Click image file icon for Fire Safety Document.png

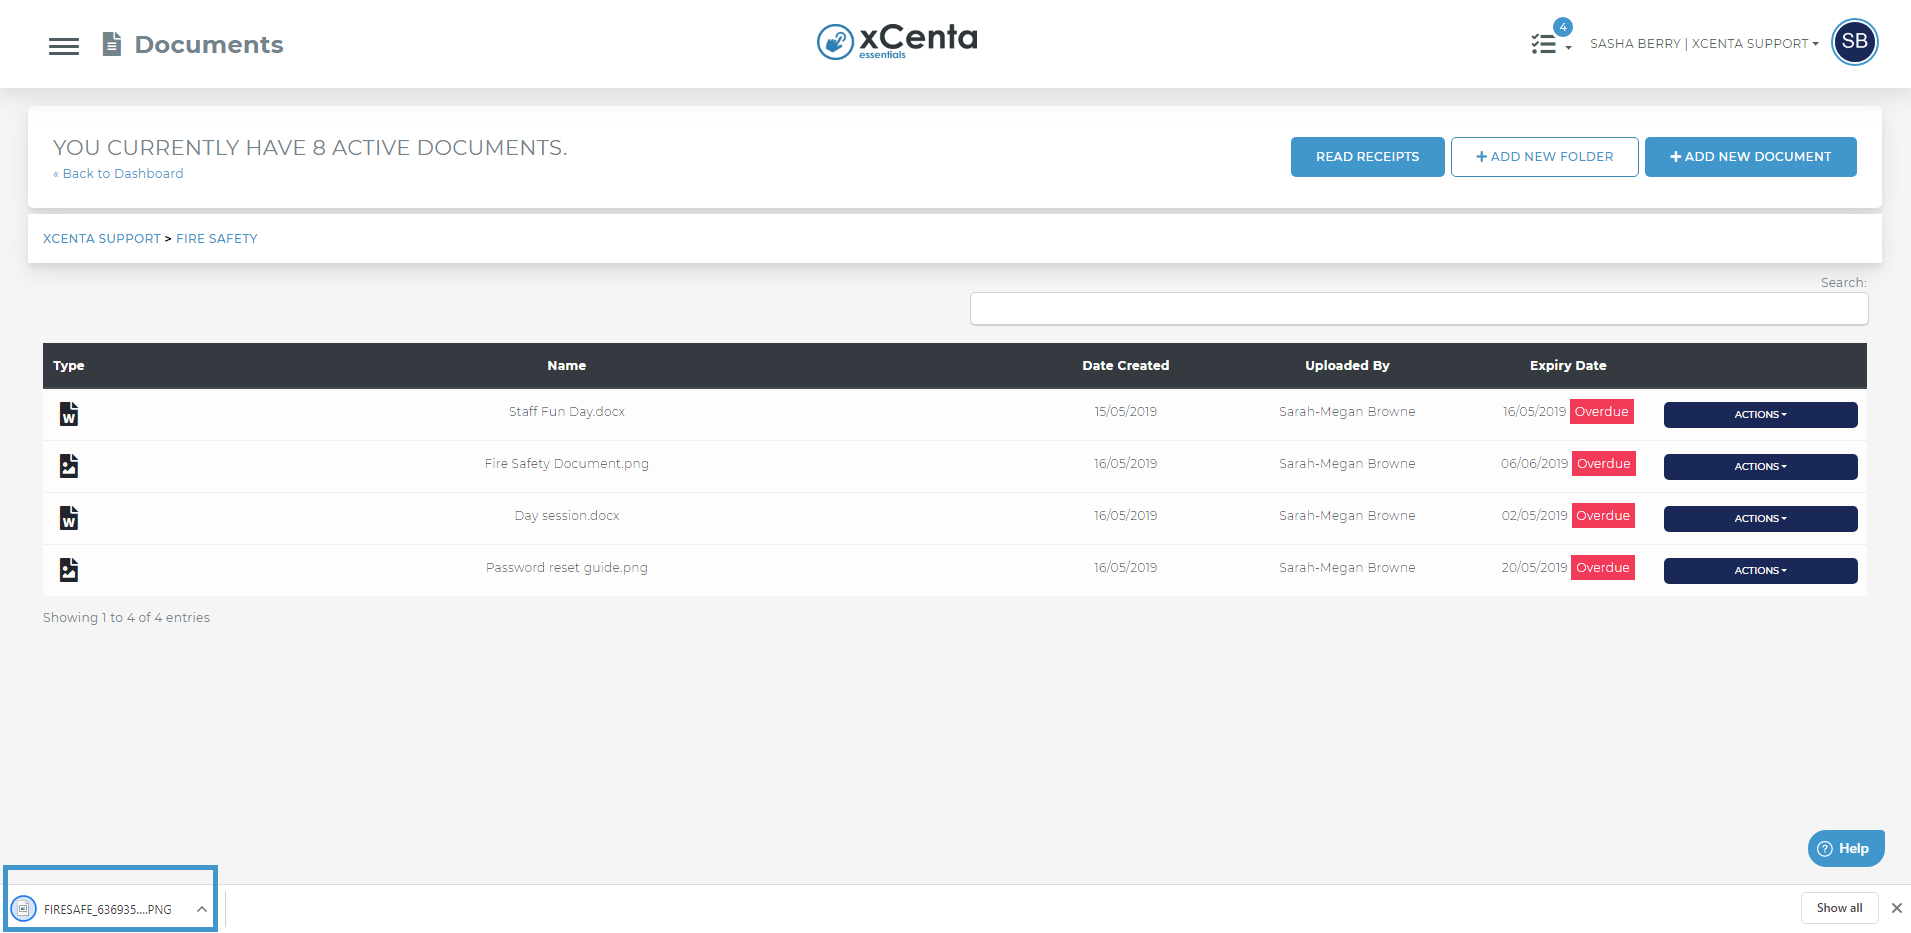[x=69, y=466]
